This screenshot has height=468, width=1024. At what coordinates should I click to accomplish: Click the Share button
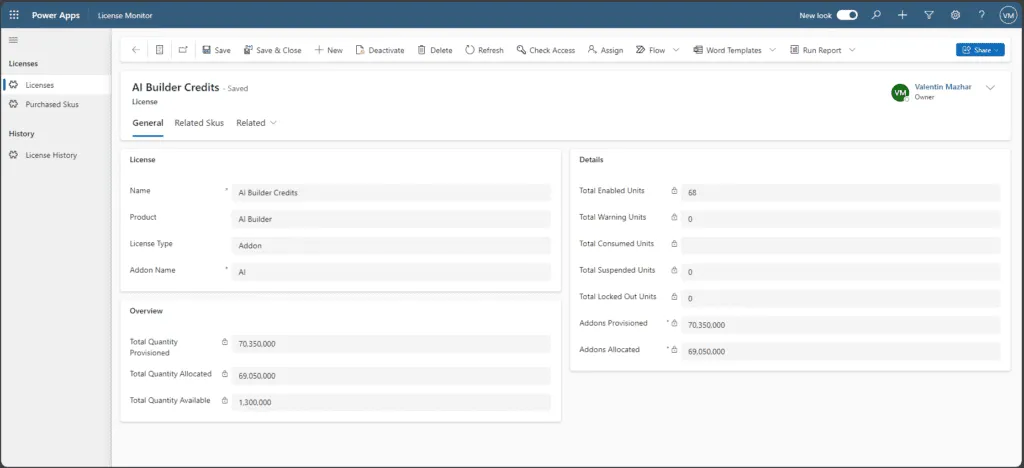(x=980, y=50)
